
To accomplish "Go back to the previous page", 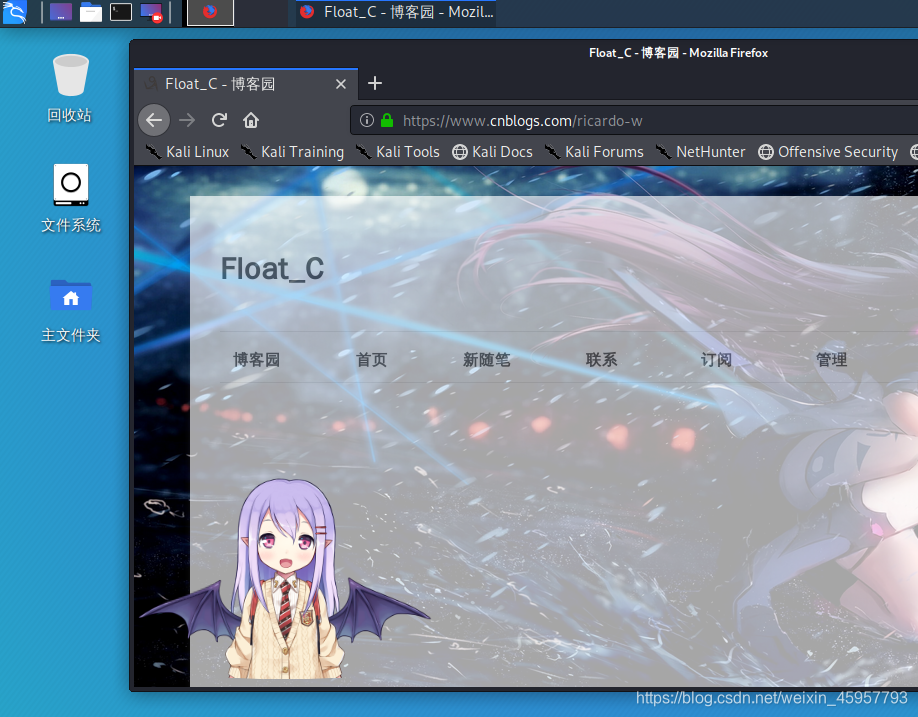I will (154, 119).
